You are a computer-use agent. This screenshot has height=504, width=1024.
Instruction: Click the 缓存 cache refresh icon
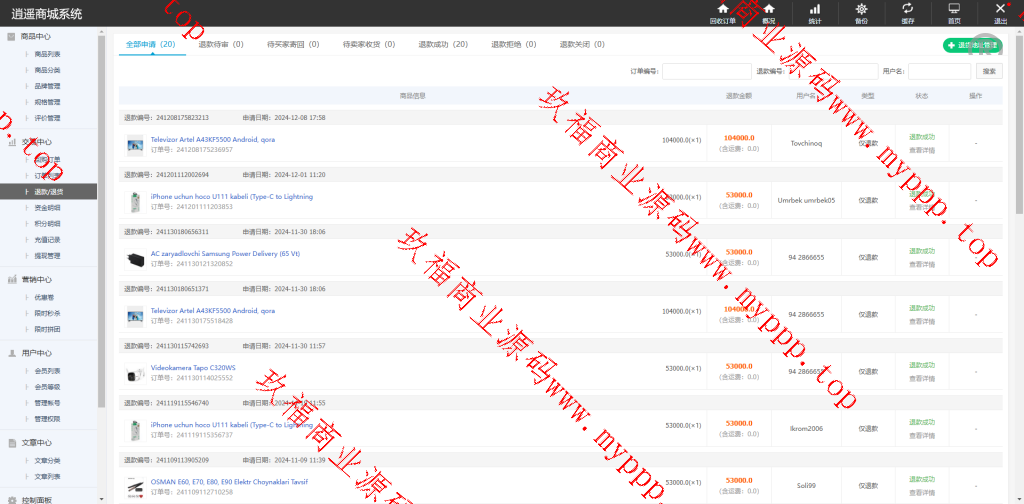click(x=907, y=9)
